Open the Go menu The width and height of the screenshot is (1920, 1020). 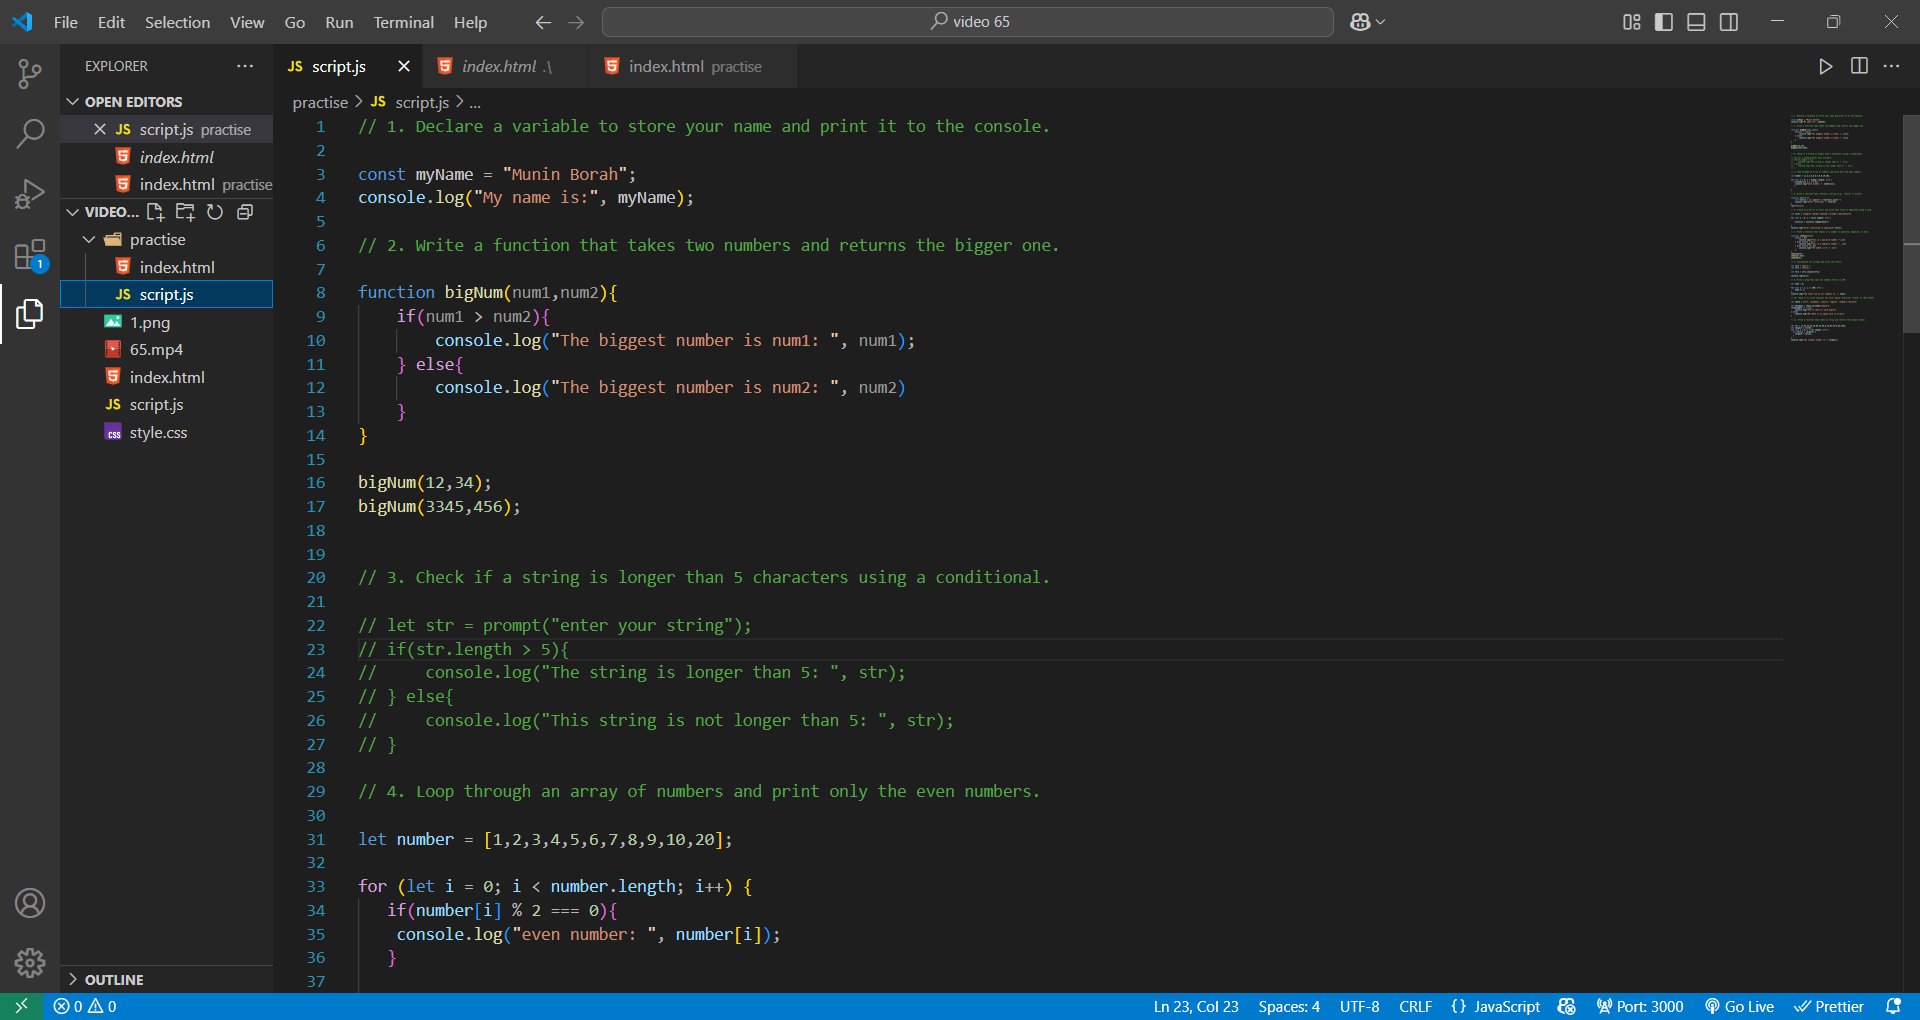pos(295,22)
